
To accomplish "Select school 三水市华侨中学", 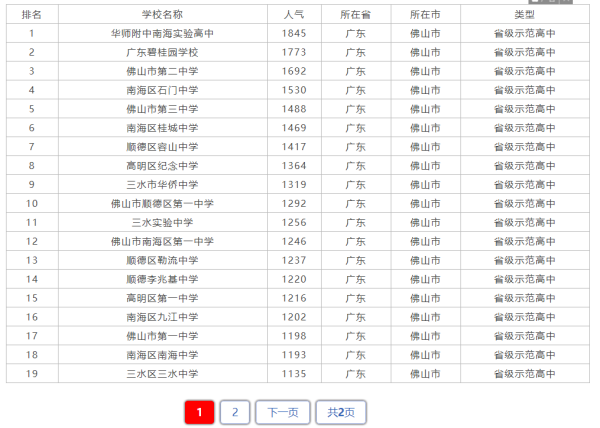I will tap(162, 185).
